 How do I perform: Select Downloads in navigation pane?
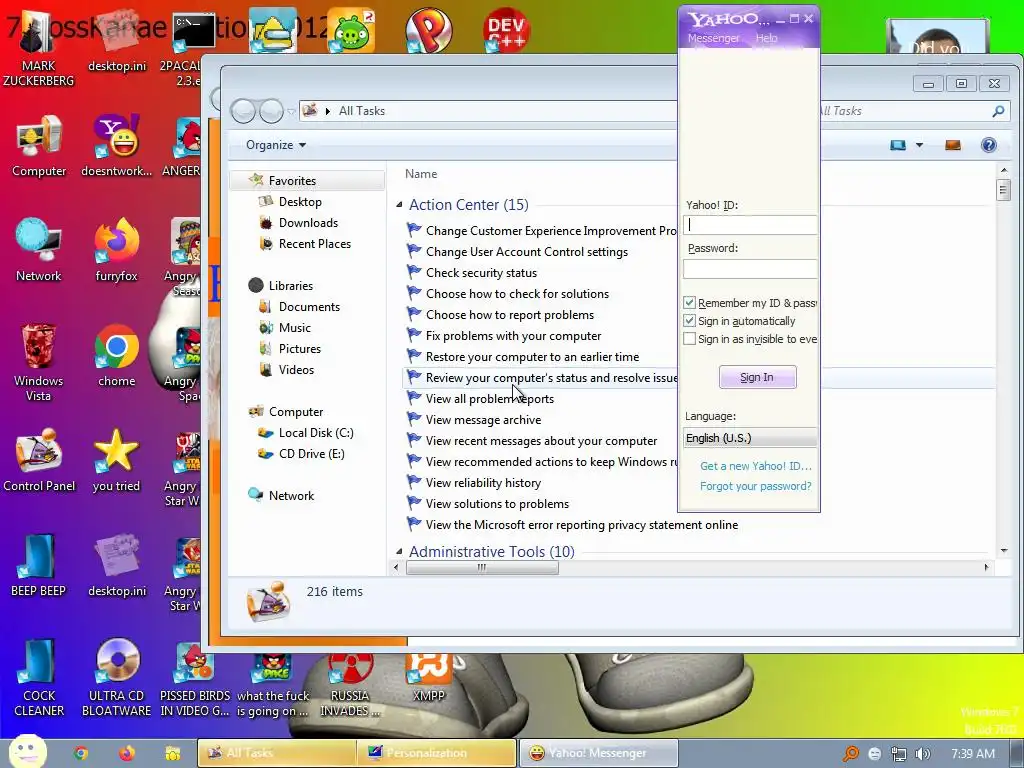[308, 223]
